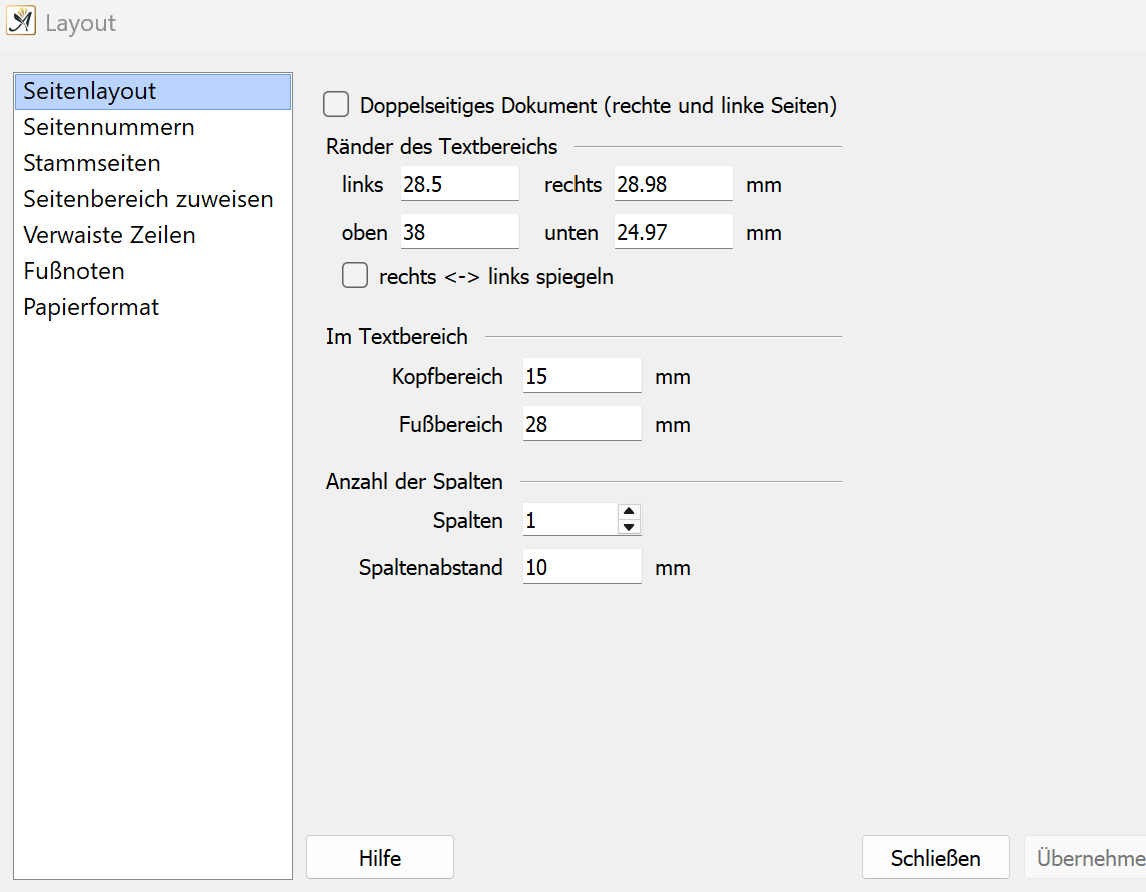Click the oben margin input field
Screen dimensions: 1146x892
click(x=460, y=232)
